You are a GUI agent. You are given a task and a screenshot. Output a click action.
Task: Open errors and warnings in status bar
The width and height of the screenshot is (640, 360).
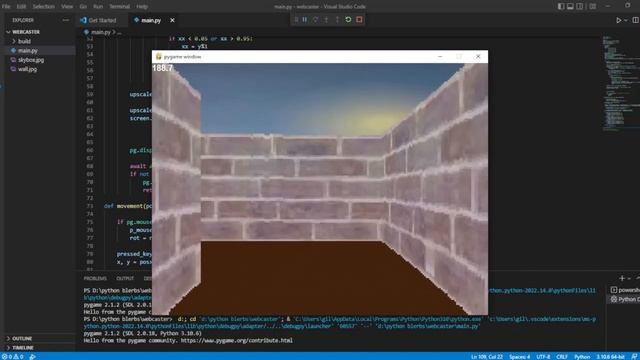tap(13, 357)
